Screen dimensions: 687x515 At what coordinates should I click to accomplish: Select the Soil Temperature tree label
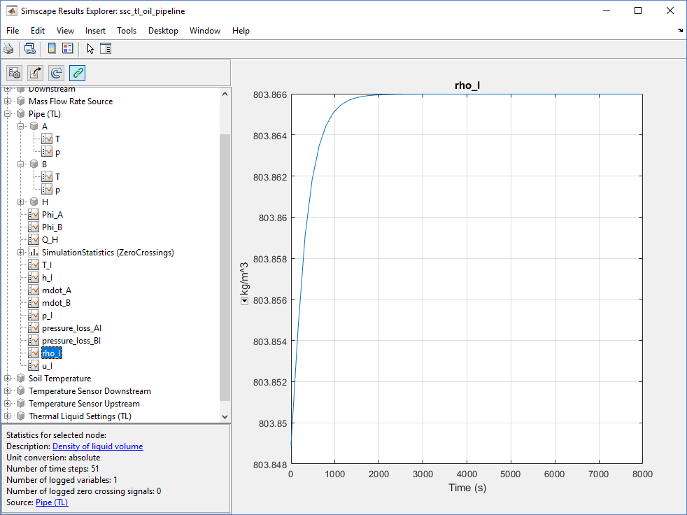[60, 378]
